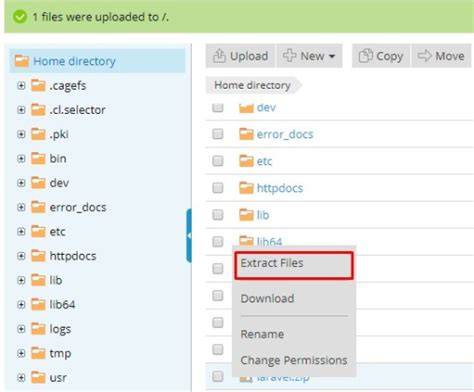Choose Extract Files from context menu
The width and height of the screenshot is (474, 392).
point(293,265)
